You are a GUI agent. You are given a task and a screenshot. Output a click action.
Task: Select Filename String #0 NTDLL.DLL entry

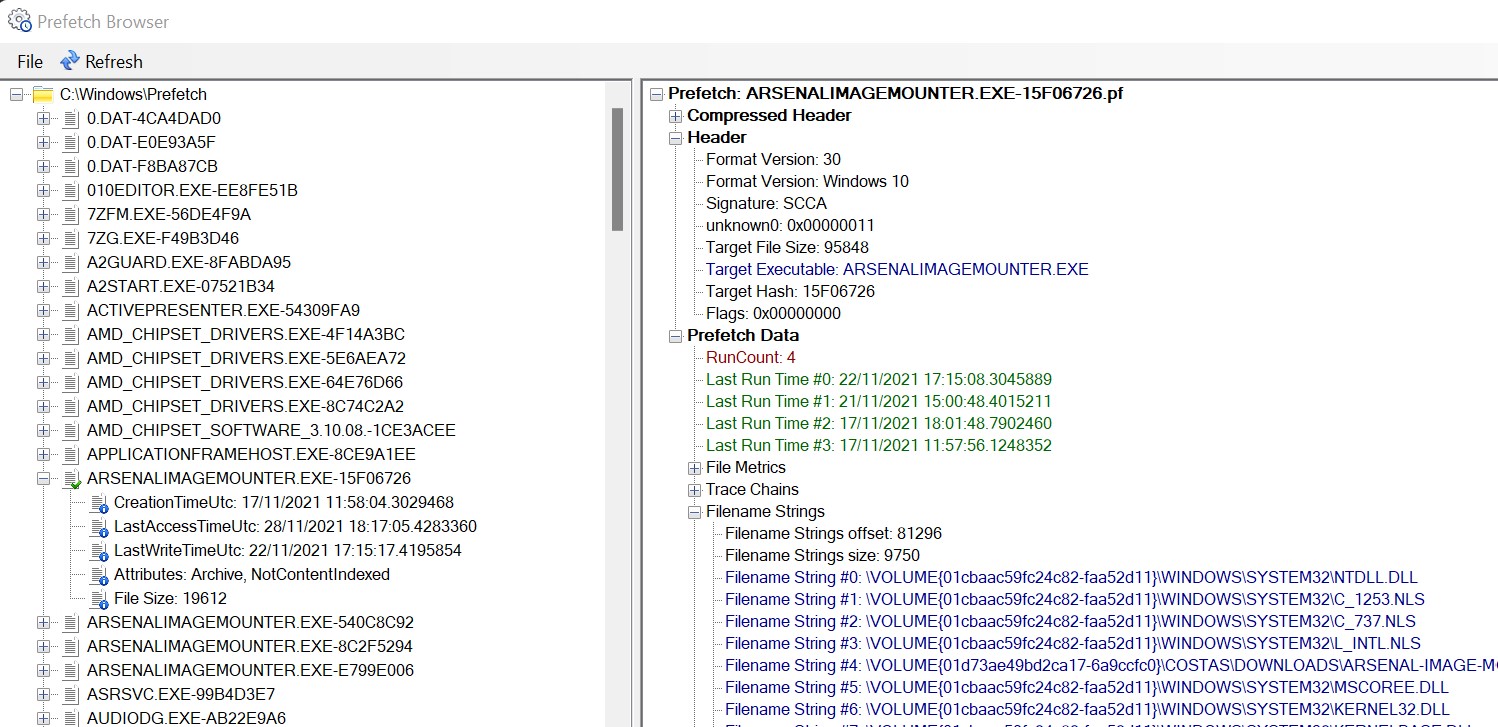coord(1071,577)
